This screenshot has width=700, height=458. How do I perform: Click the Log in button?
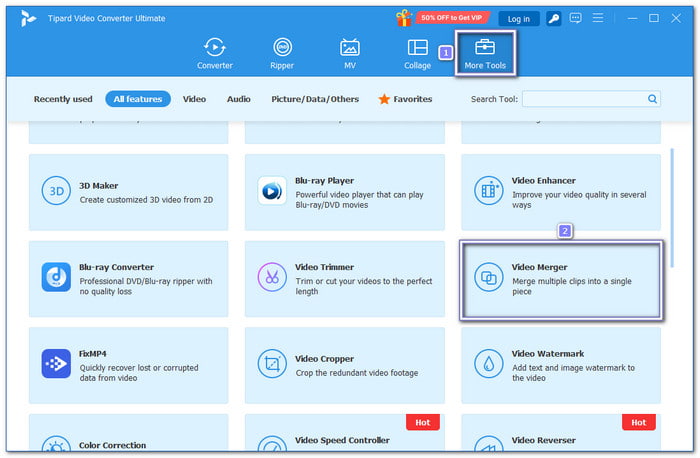coord(519,18)
